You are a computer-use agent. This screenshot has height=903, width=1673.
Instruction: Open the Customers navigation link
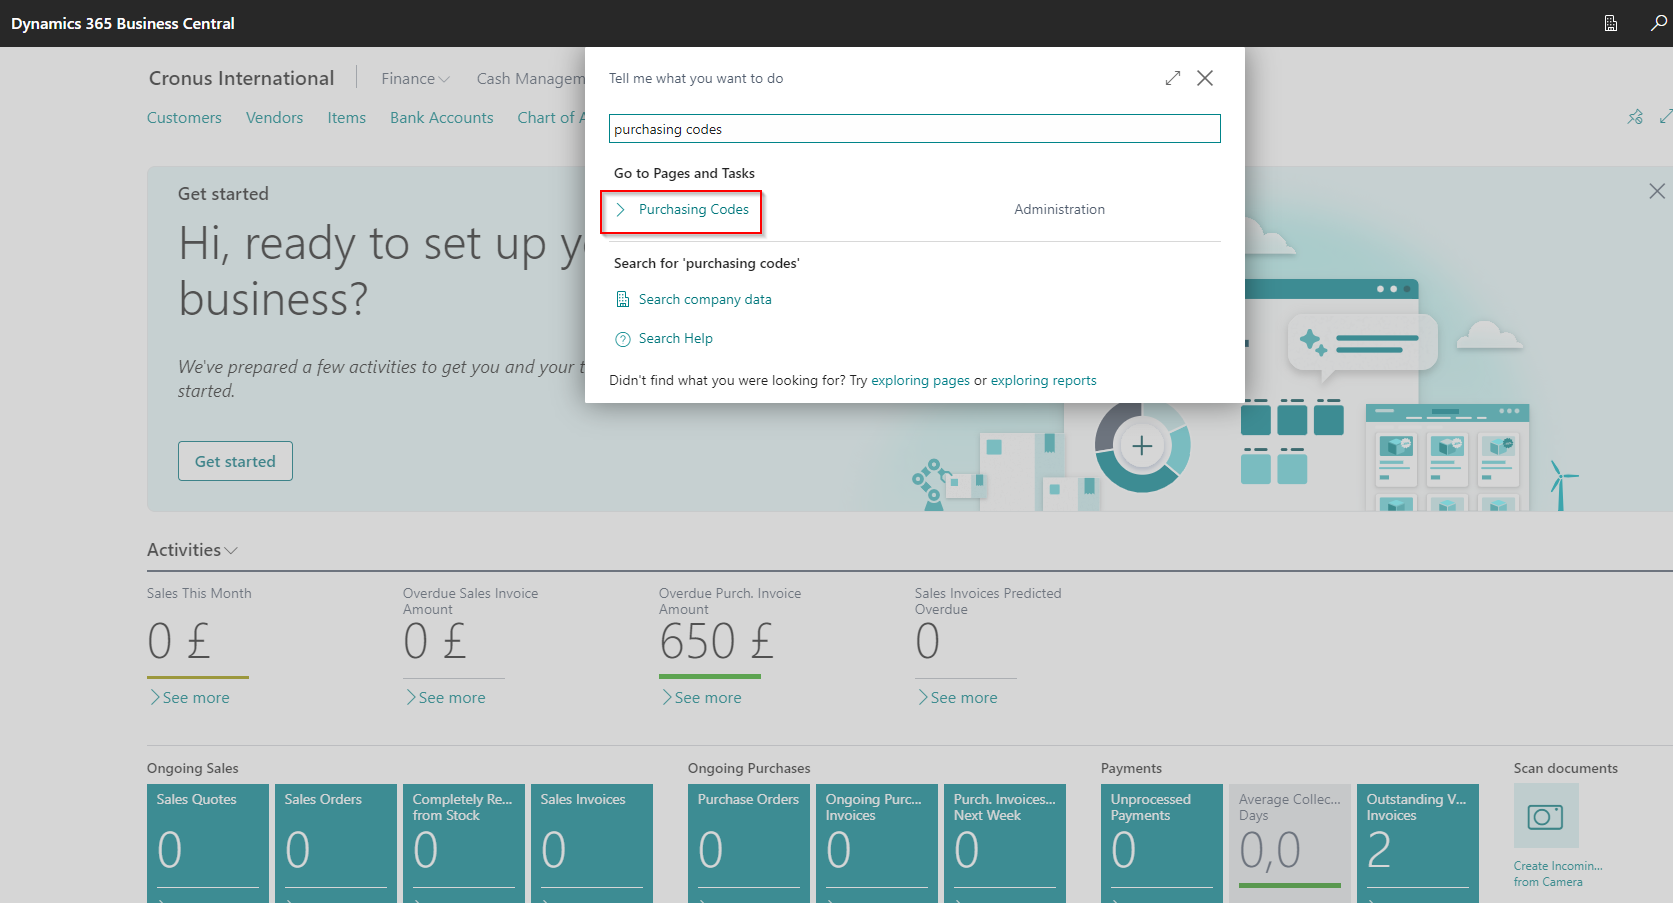(184, 117)
